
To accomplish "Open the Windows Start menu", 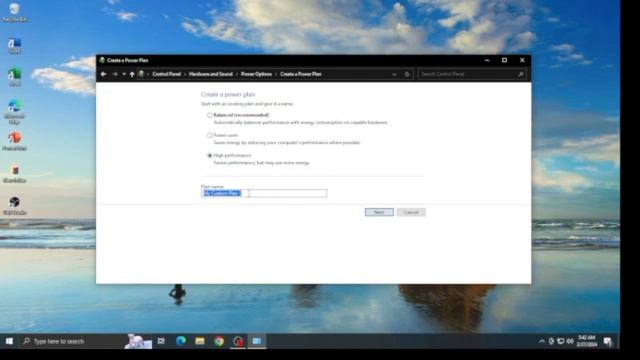I will 9,341.
